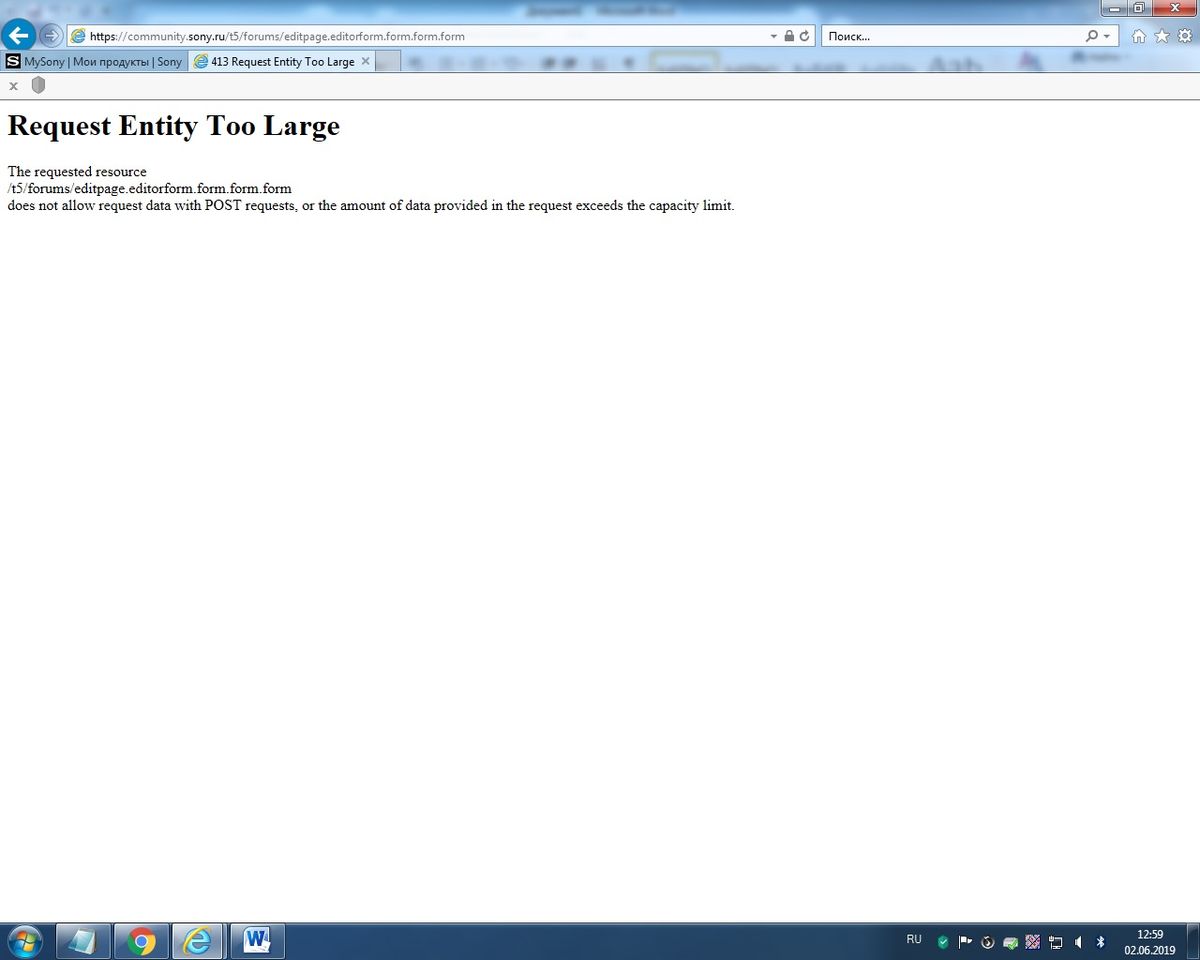Switch to the MySony products tab

point(96,62)
